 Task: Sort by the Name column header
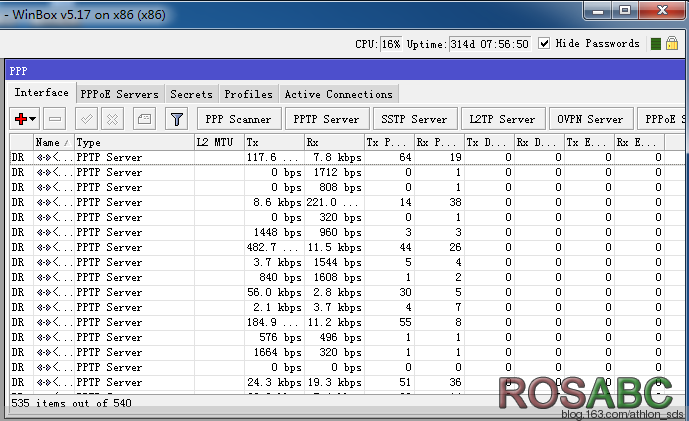54,142
